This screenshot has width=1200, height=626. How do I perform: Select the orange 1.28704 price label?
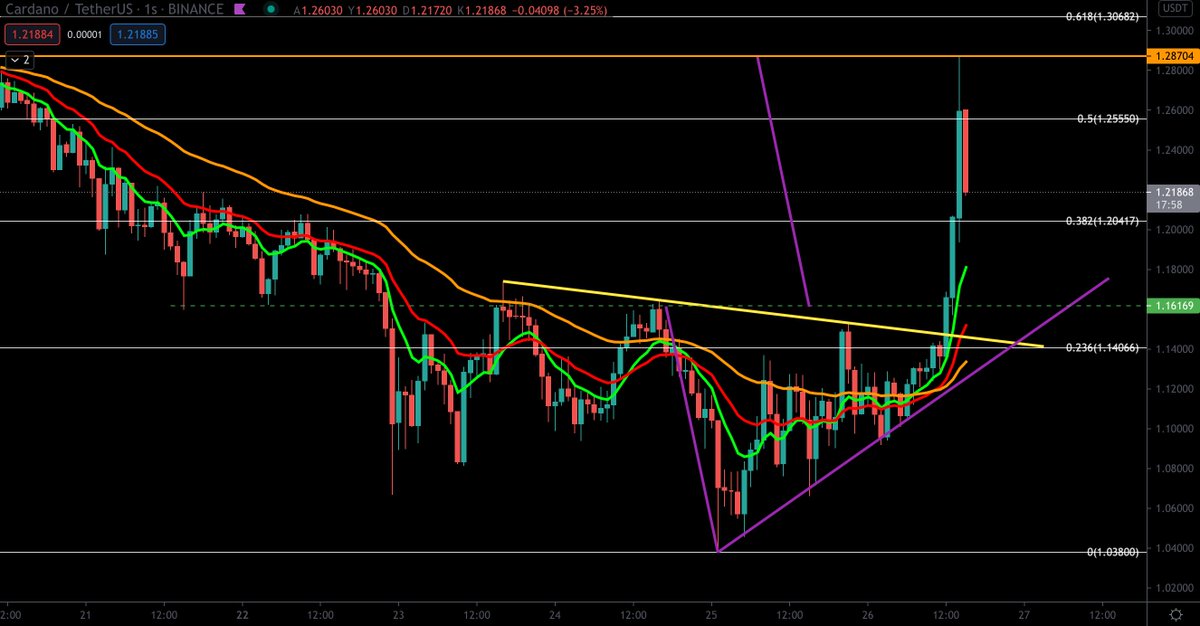(1171, 56)
